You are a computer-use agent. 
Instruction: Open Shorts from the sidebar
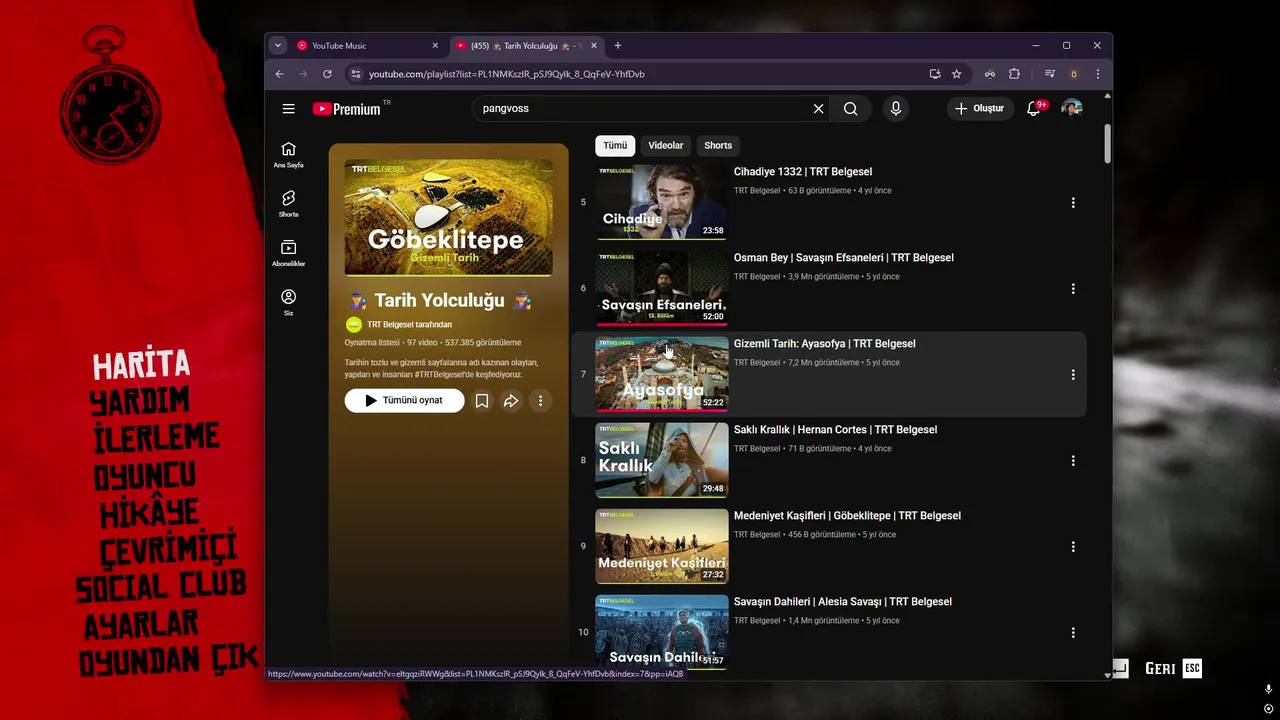click(288, 203)
